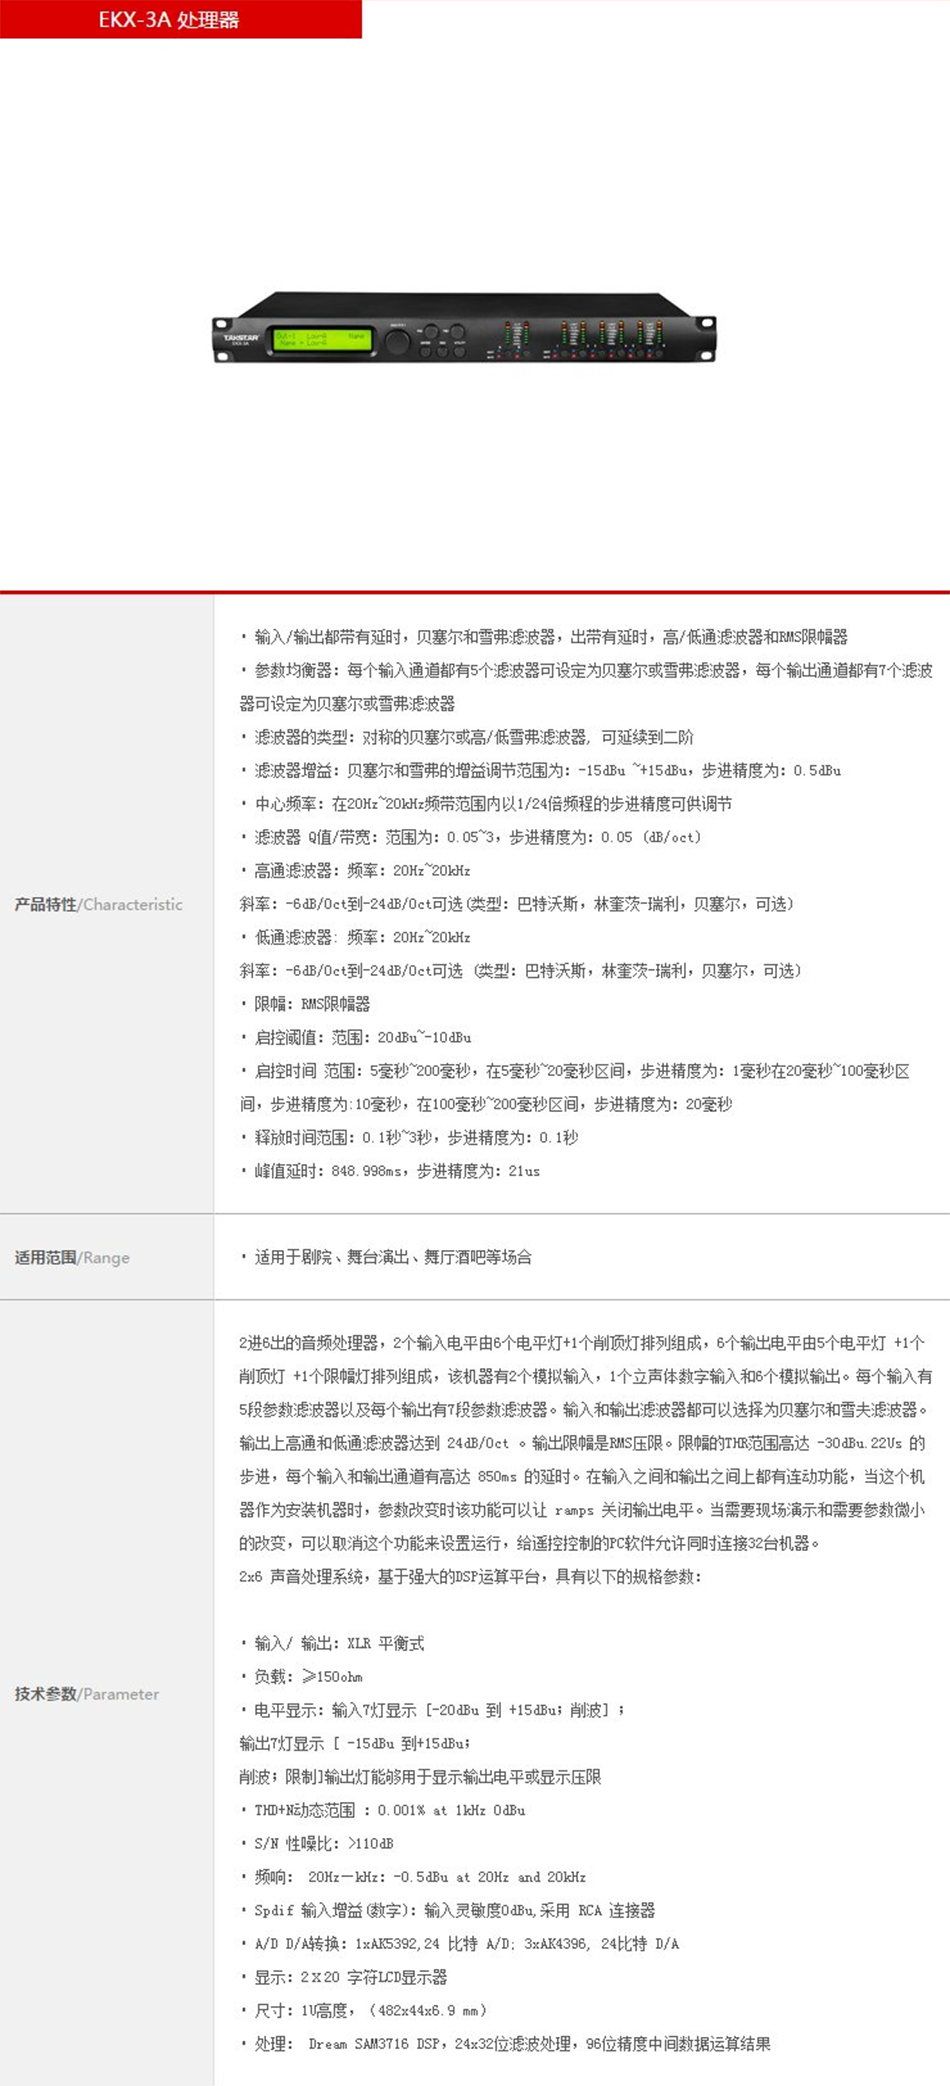Image resolution: width=950 pixels, height=2086 pixels.
Task: Click the Spdif 输入增益 line
Action: click(x=448, y=1910)
